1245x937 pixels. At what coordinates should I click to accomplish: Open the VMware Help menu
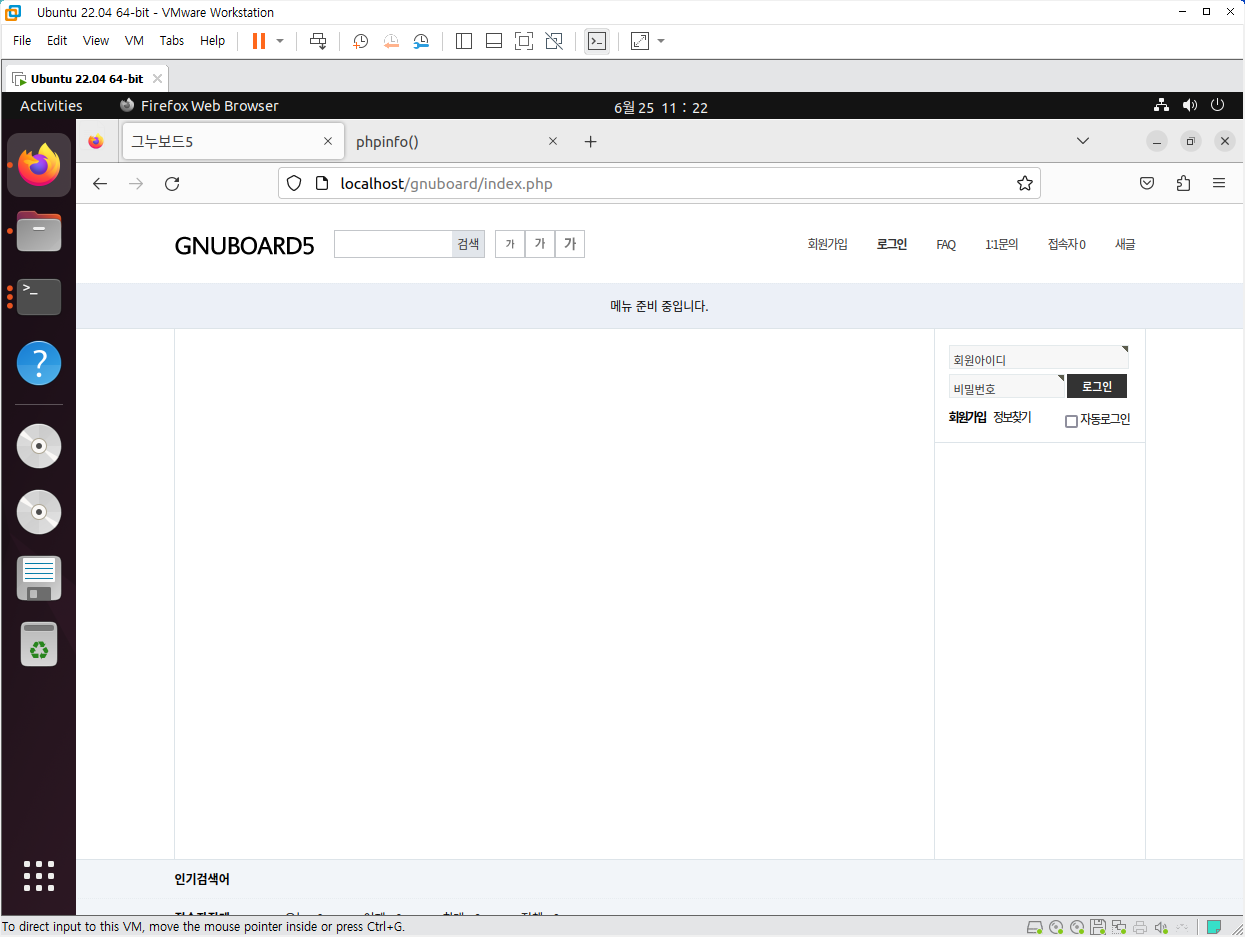coord(213,41)
